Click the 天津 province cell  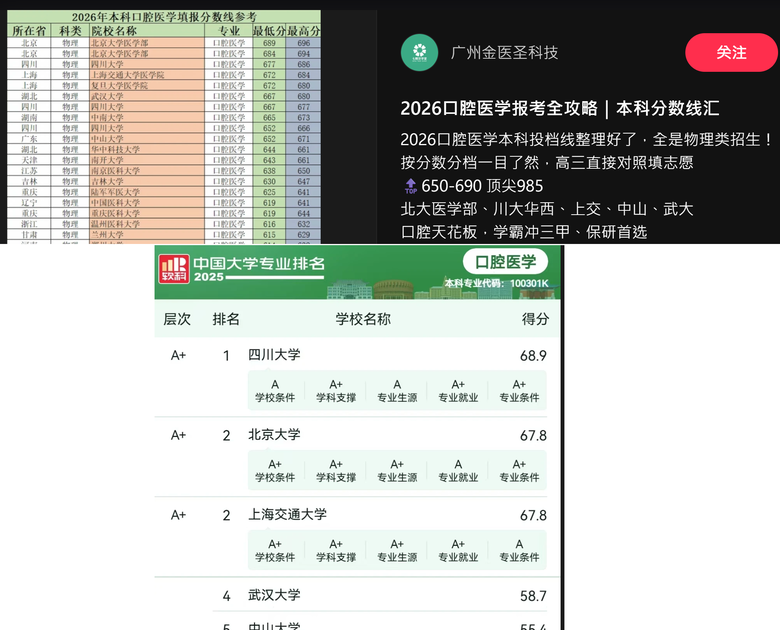pos(29,160)
